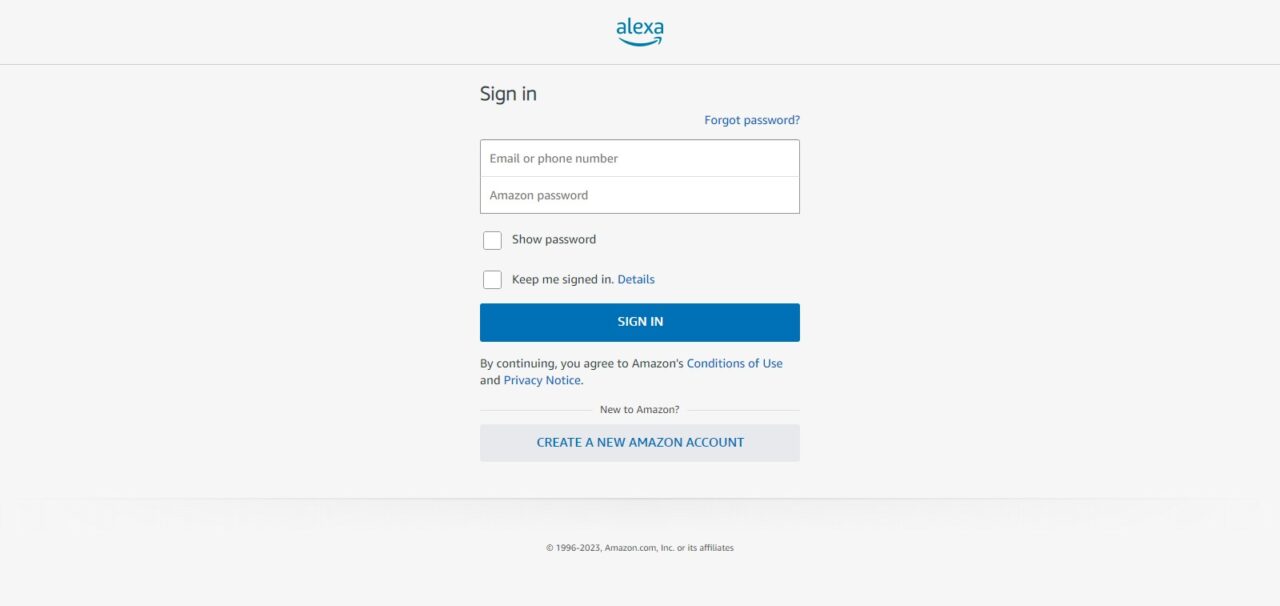This screenshot has width=1280, height=606.
Task: Open the Details link
Action: [x=636, y=280]
